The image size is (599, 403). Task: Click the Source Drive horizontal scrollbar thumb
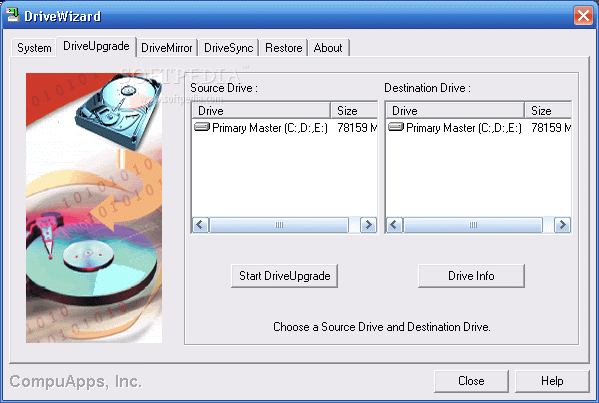click(x=279, y=225)
